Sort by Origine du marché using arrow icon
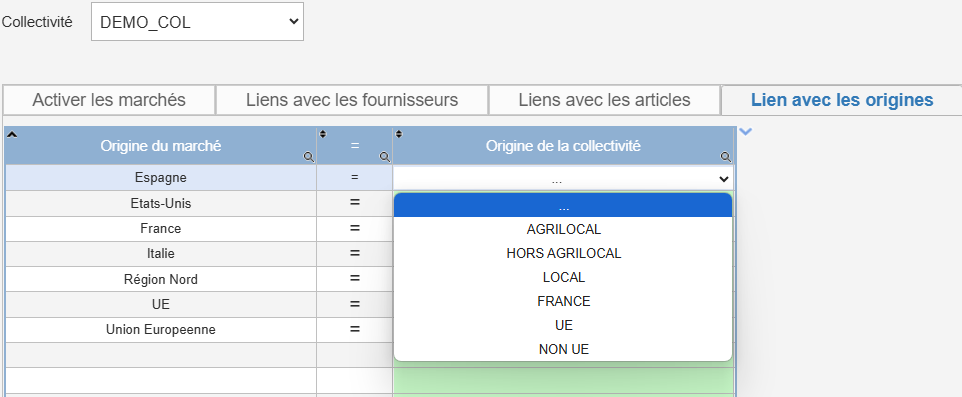Image resolution: width=962 pixels, height=397 pixels. click(12, 134)
